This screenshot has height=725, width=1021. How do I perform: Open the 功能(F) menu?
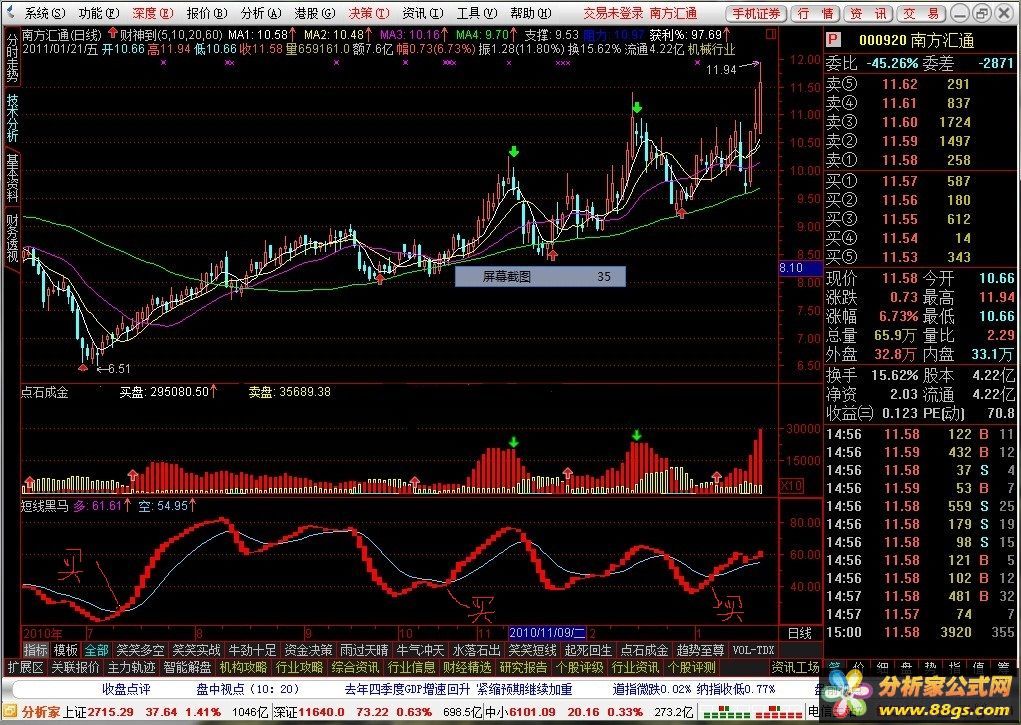99,13
